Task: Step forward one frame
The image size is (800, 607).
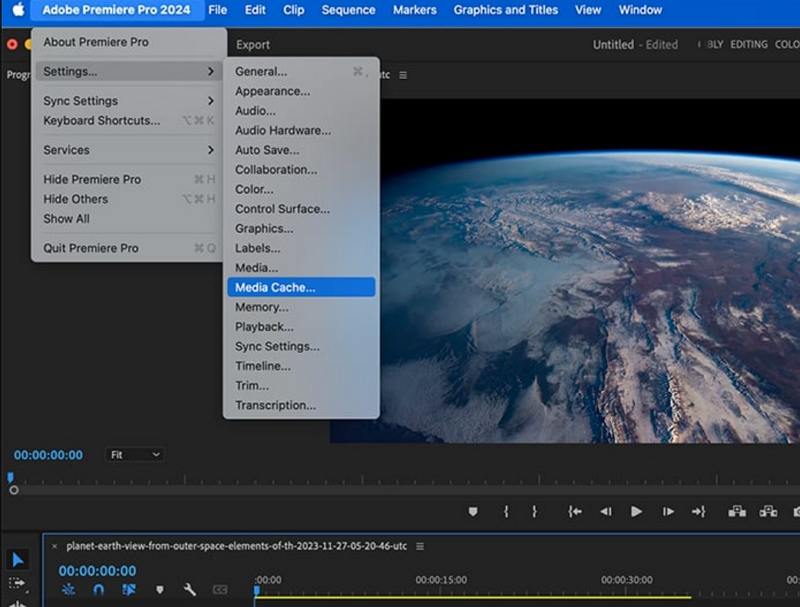Action: click(668, 511)
